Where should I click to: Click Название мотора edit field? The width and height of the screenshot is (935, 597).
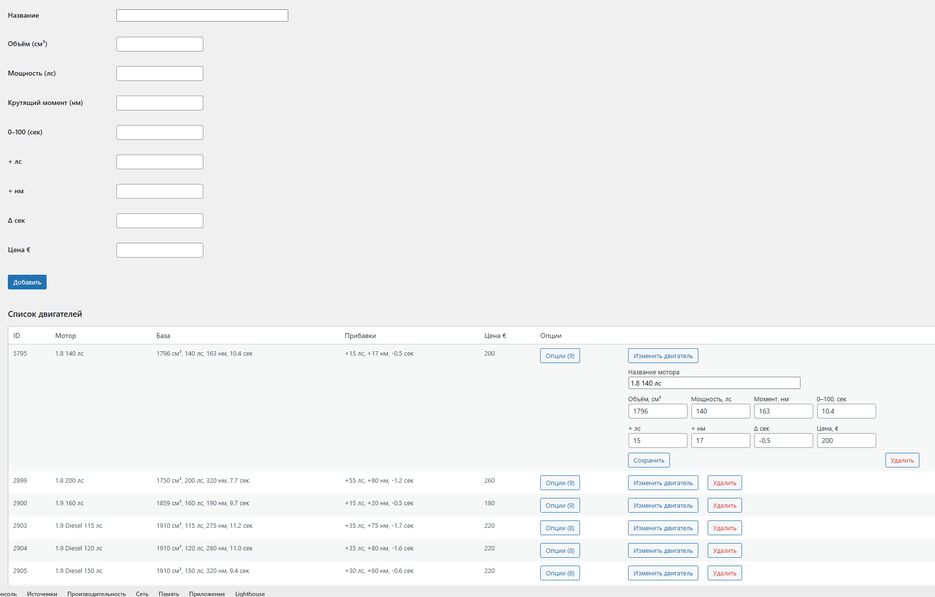(x=714, y=383)
